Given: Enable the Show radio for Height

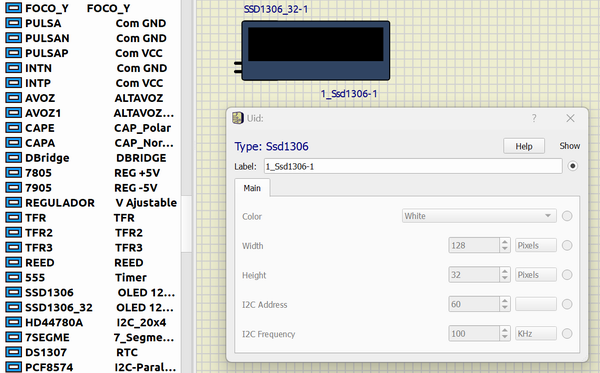Looking at the screenshot, I should click(x=567, y=275).
